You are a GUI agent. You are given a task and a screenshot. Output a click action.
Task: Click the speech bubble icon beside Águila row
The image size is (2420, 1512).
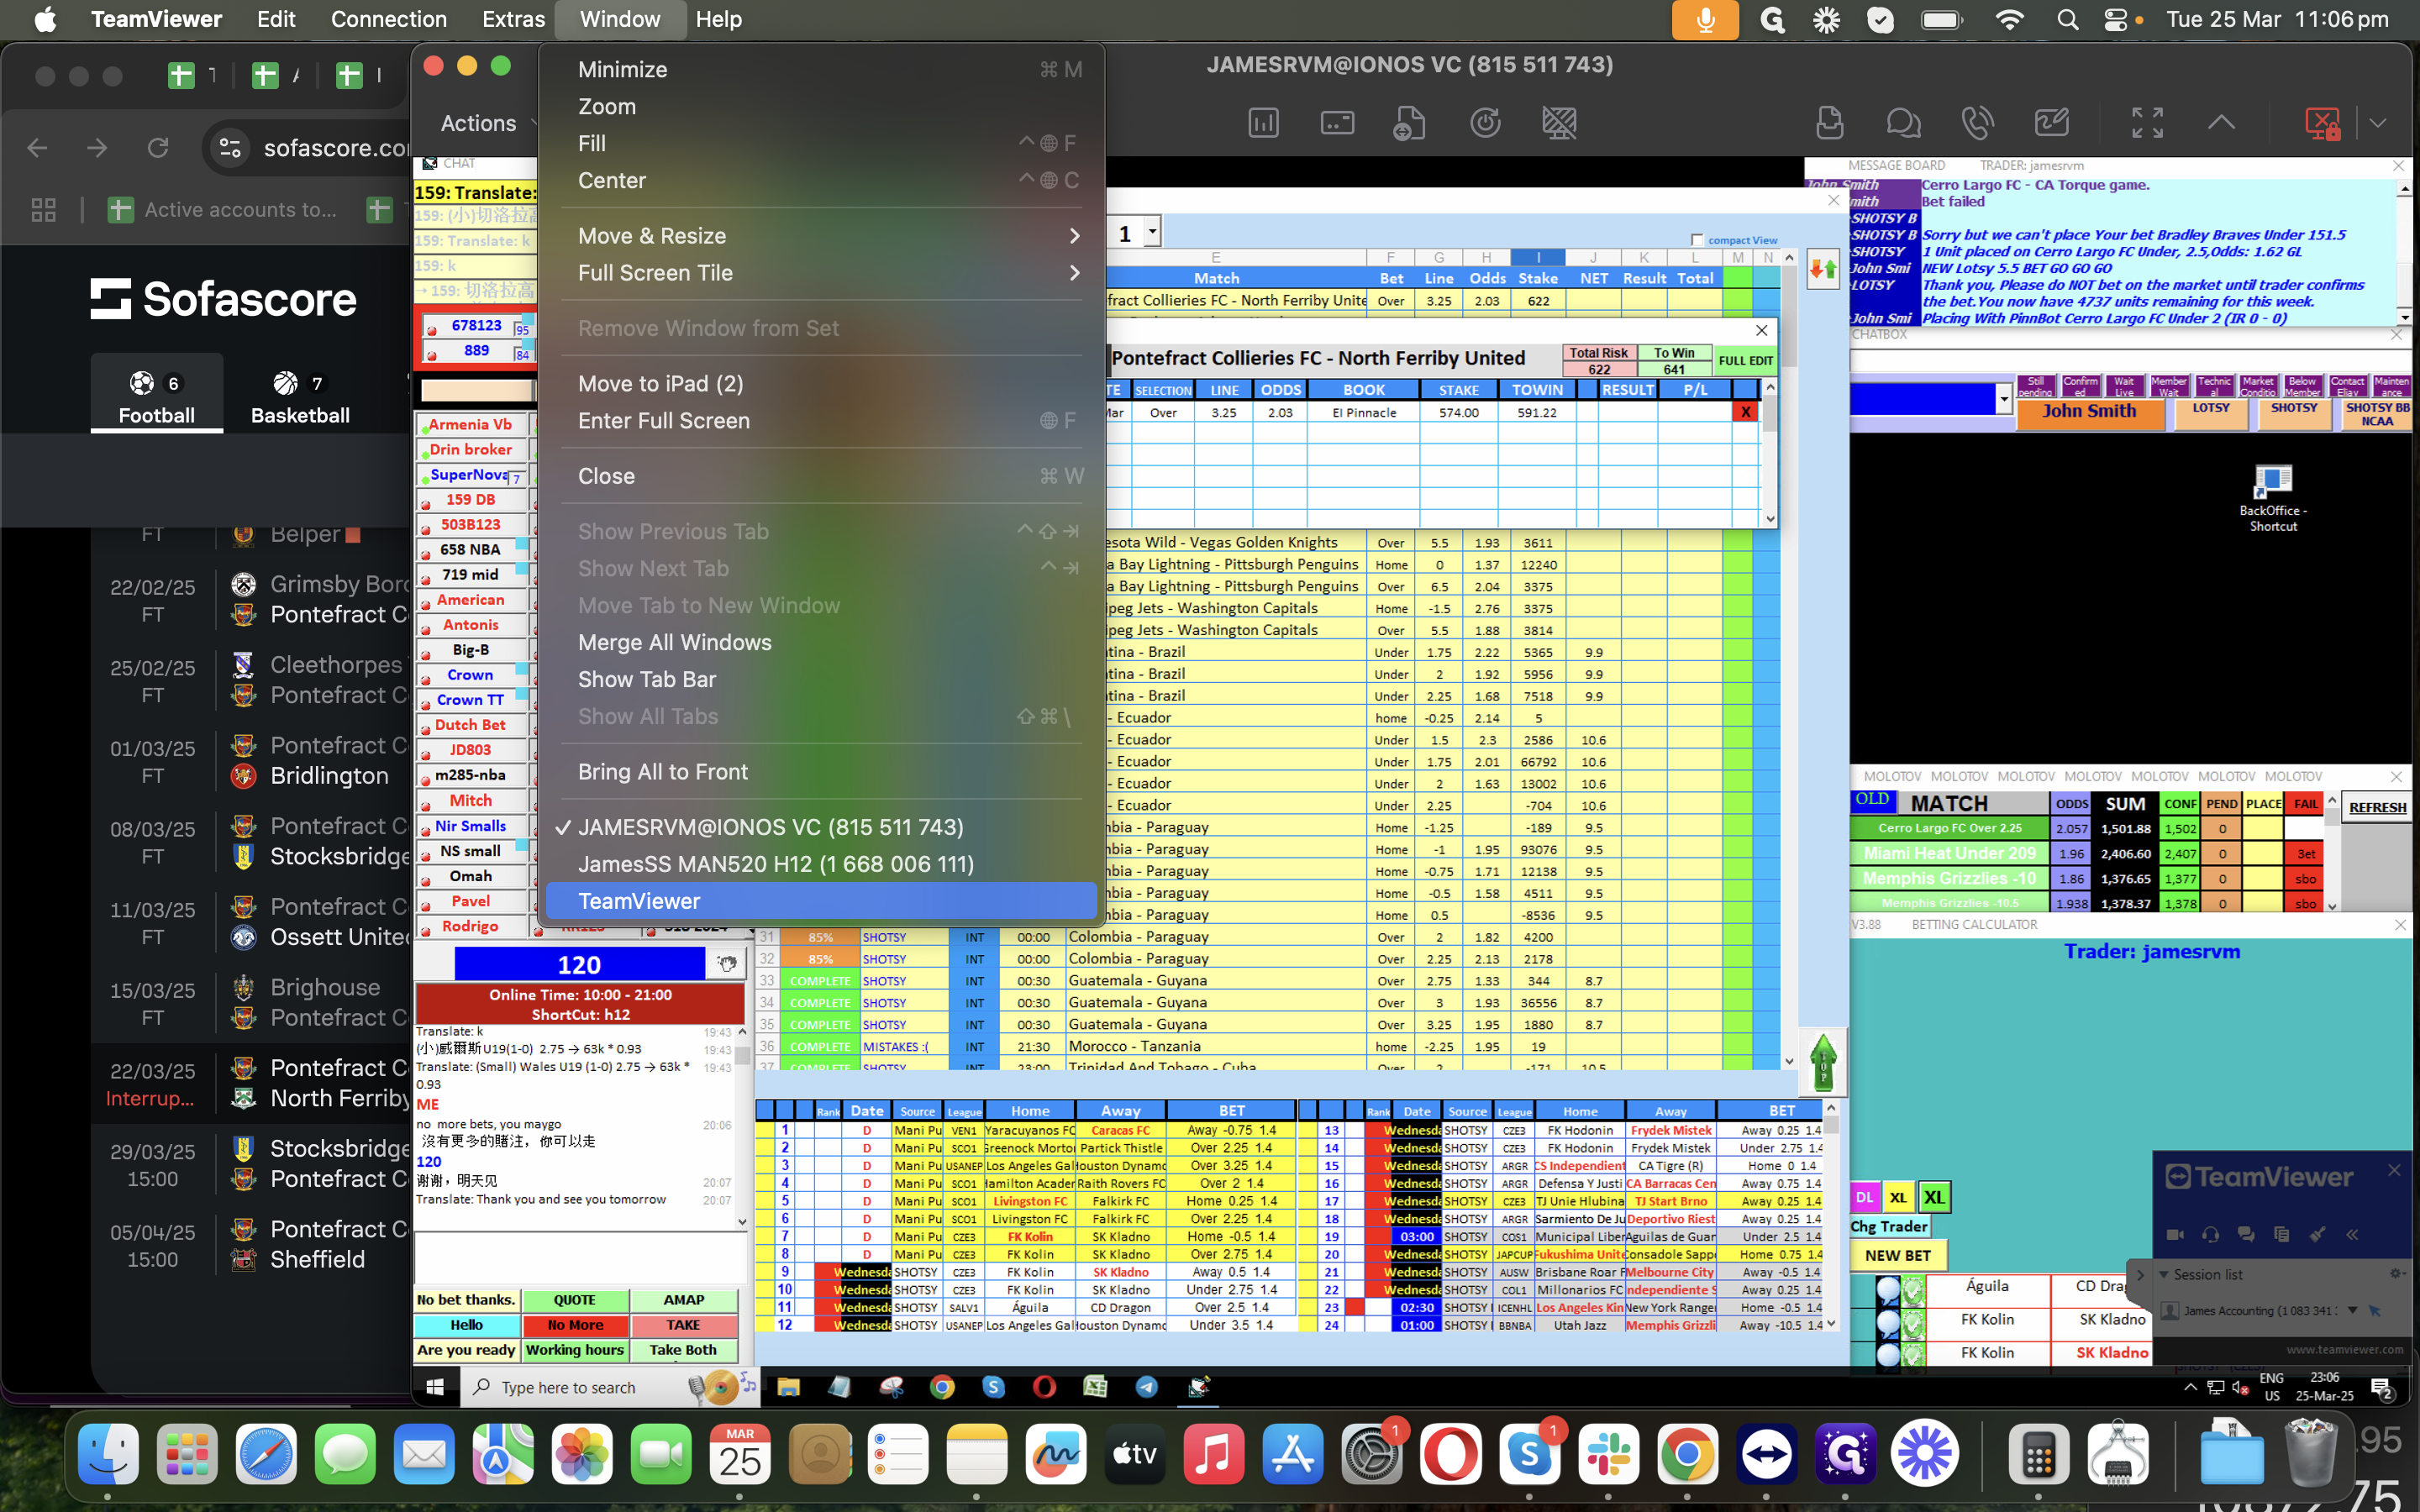pos(1887,1289)
